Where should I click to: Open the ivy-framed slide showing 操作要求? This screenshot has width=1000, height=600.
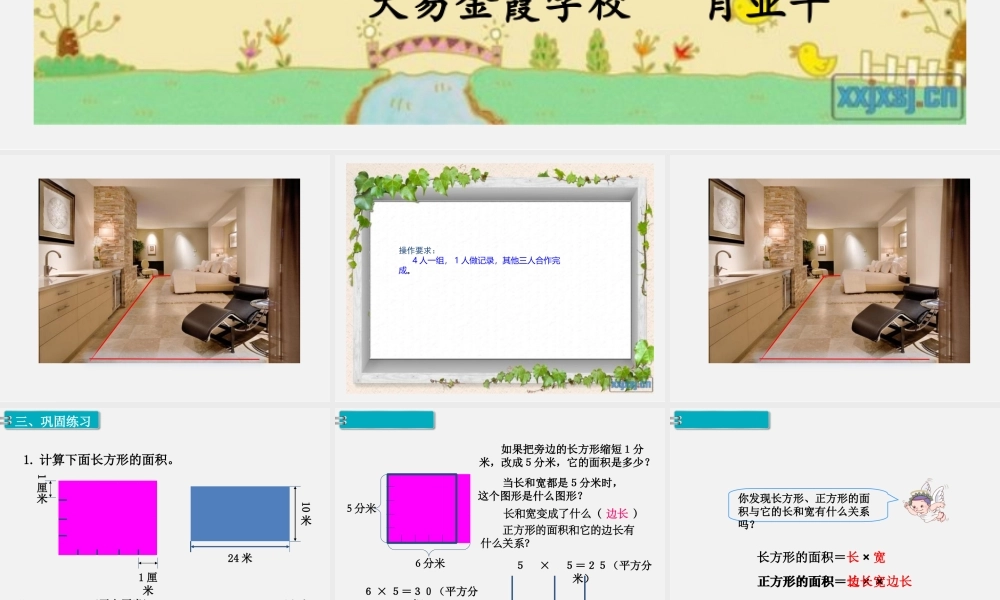click(x=500, y=277)
